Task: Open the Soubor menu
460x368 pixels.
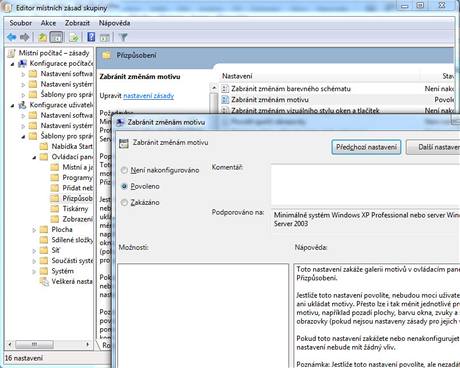Action: [21, 23]
